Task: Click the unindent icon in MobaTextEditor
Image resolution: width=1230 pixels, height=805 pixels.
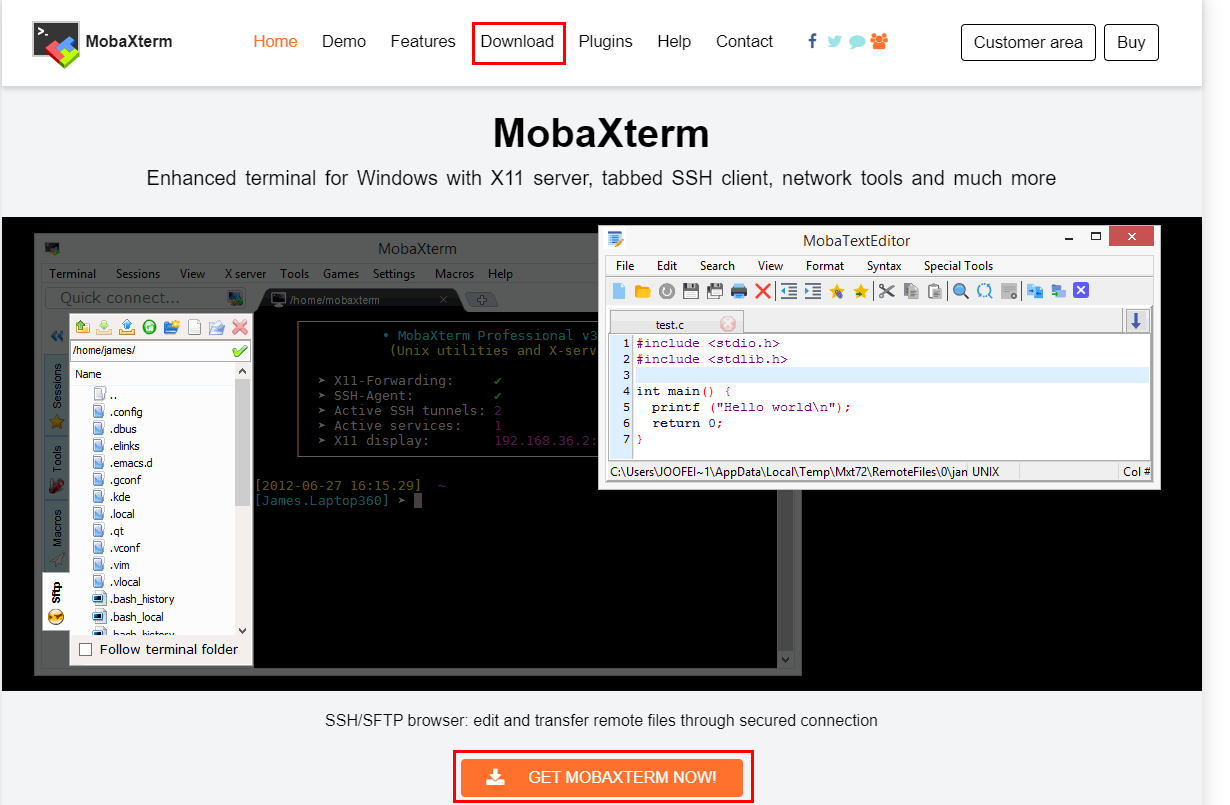Action: (x=788, y=291)
